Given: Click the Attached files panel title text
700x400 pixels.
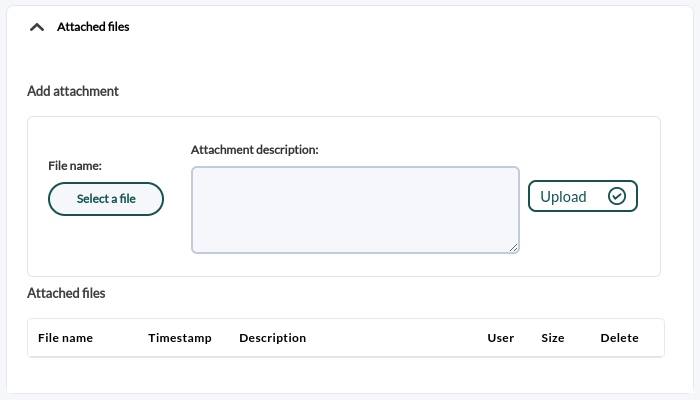Looking at the screenshot, I should coord(93,27).
